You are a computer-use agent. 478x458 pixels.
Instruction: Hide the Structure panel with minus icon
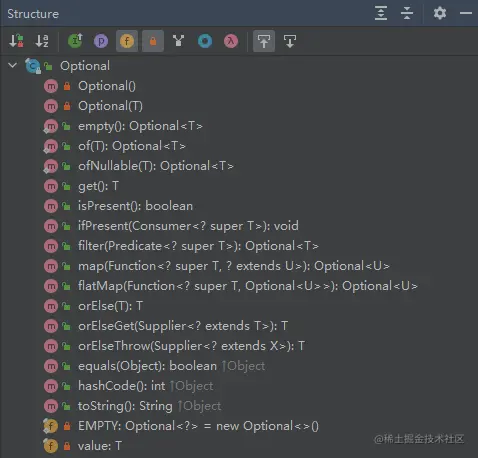(x=466, y=13)
